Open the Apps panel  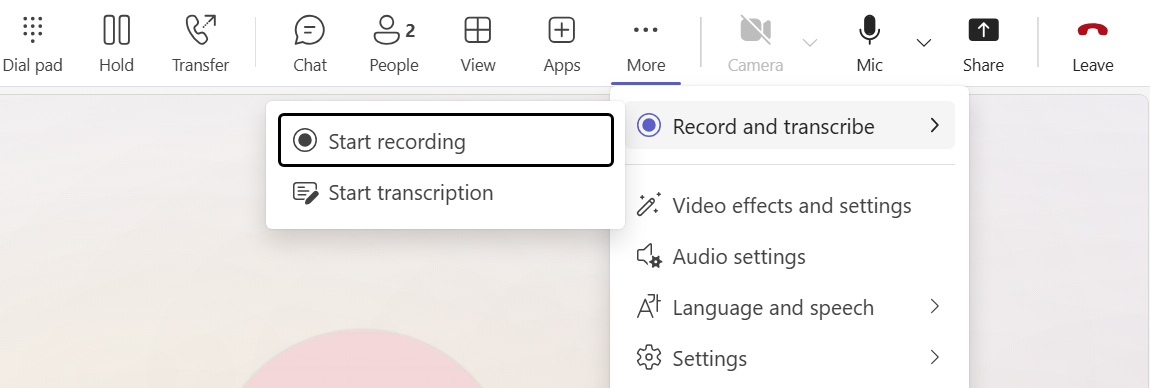pos(562,45)
